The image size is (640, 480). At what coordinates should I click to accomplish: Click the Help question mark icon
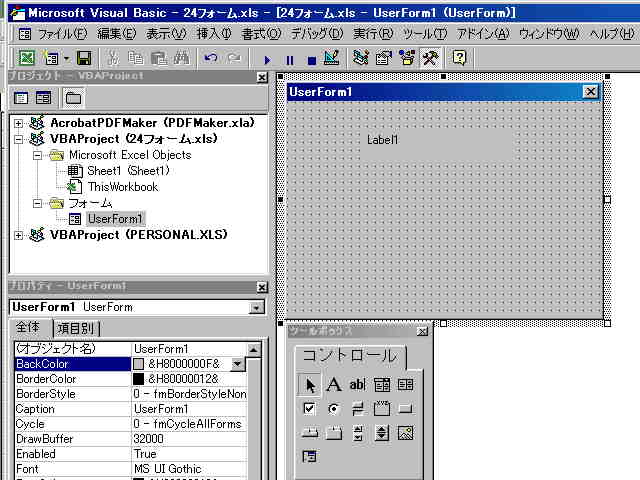click(460, 58)
